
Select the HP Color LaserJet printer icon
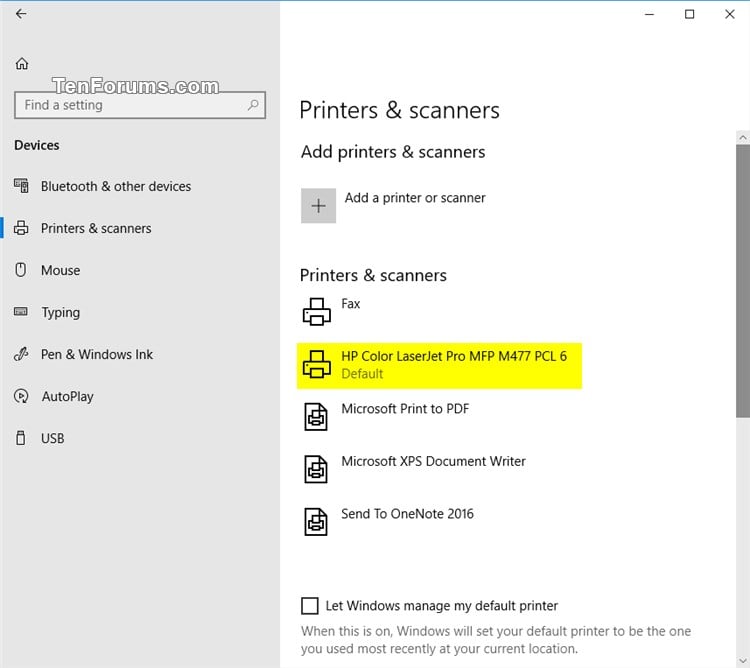316,364
